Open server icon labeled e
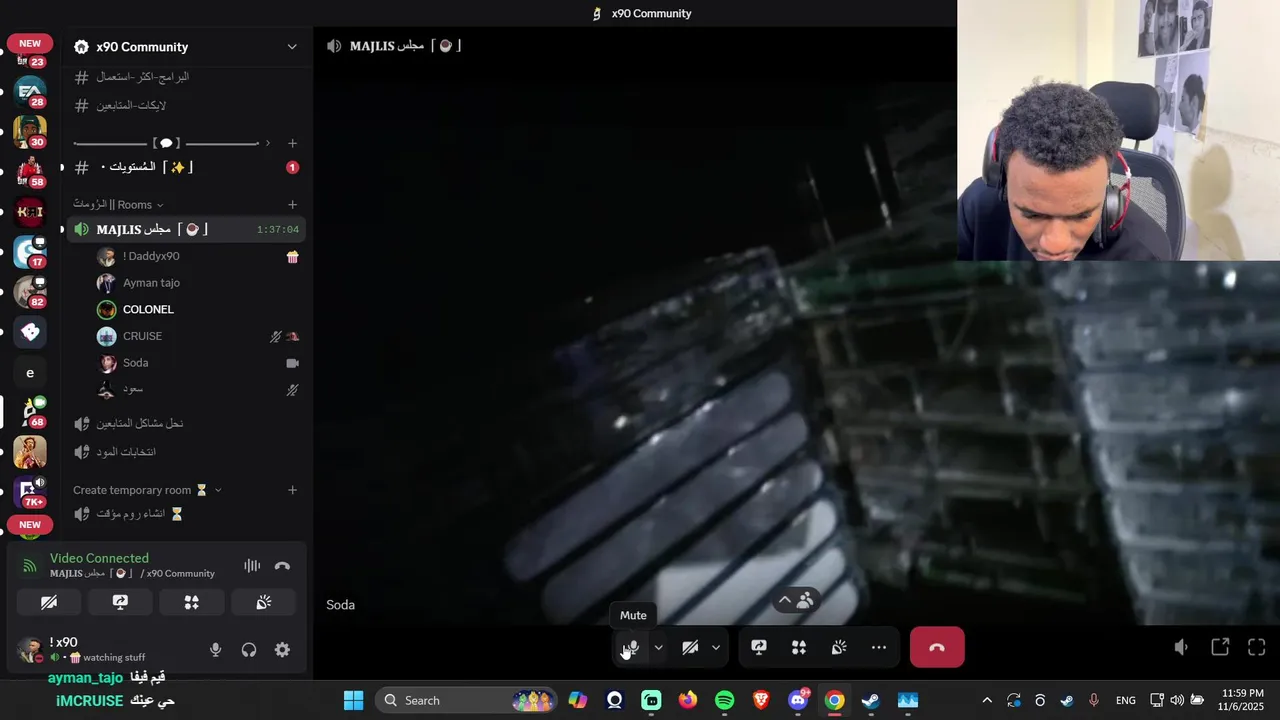The height and width of the screenshot is (720, 1280). (x=30, y=372)
